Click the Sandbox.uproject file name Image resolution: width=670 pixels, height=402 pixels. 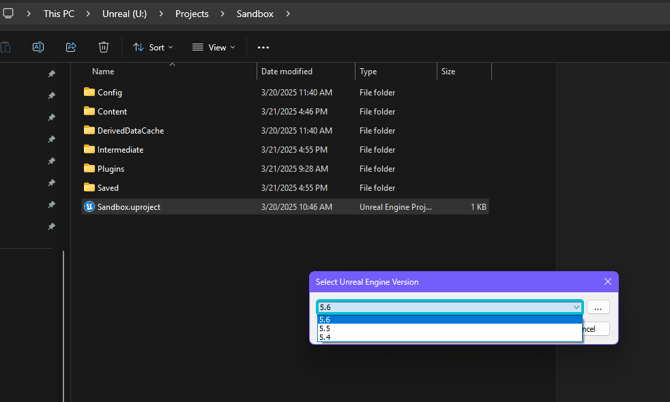coord(129,207)
